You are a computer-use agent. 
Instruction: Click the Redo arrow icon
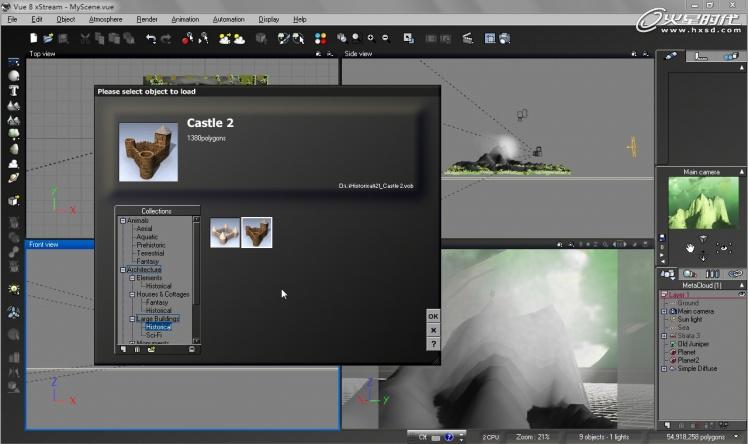(166, 39)
